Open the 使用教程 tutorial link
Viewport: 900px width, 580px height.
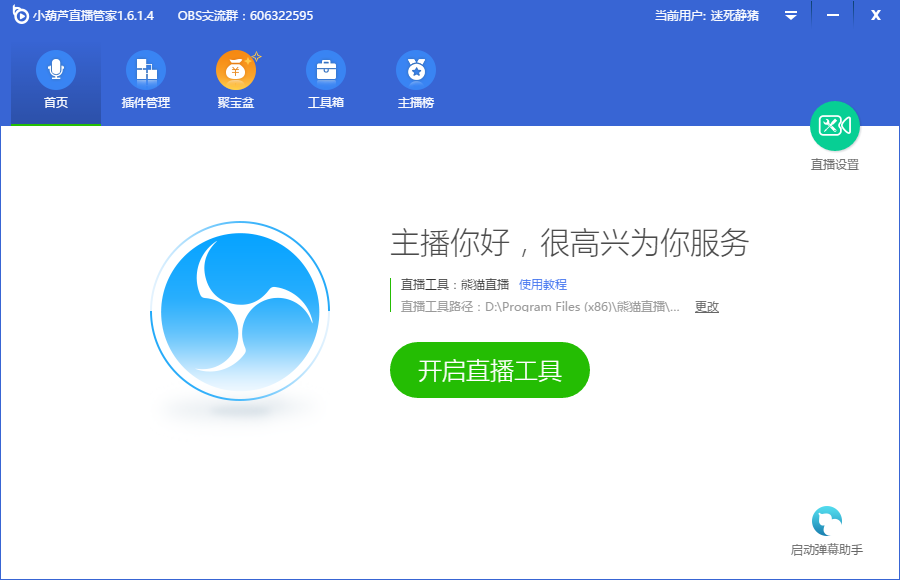point(543,284)
